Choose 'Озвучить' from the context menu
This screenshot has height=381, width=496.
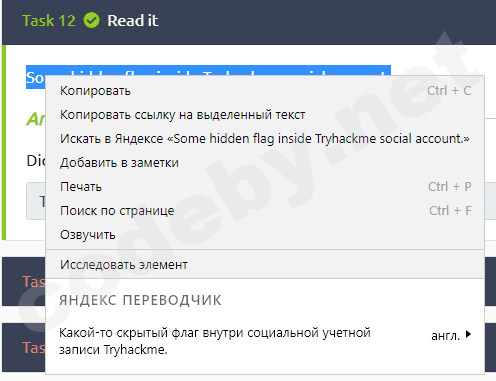coord(265,235)
